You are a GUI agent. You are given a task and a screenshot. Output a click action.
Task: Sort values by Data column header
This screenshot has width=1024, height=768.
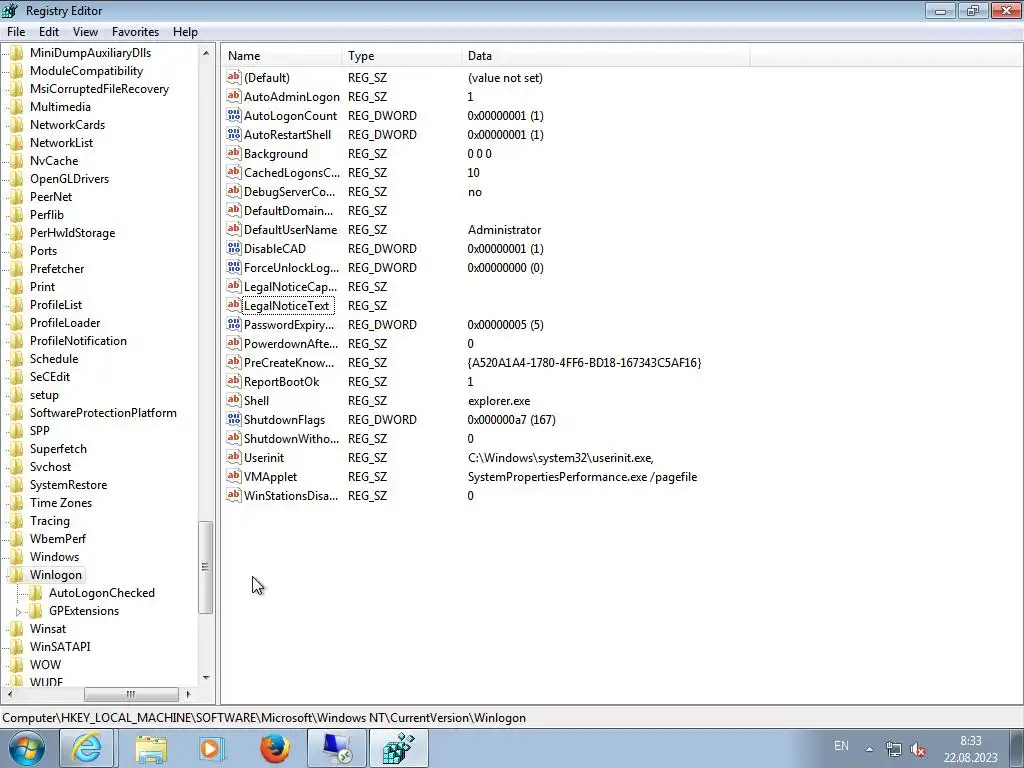(605, 56)
